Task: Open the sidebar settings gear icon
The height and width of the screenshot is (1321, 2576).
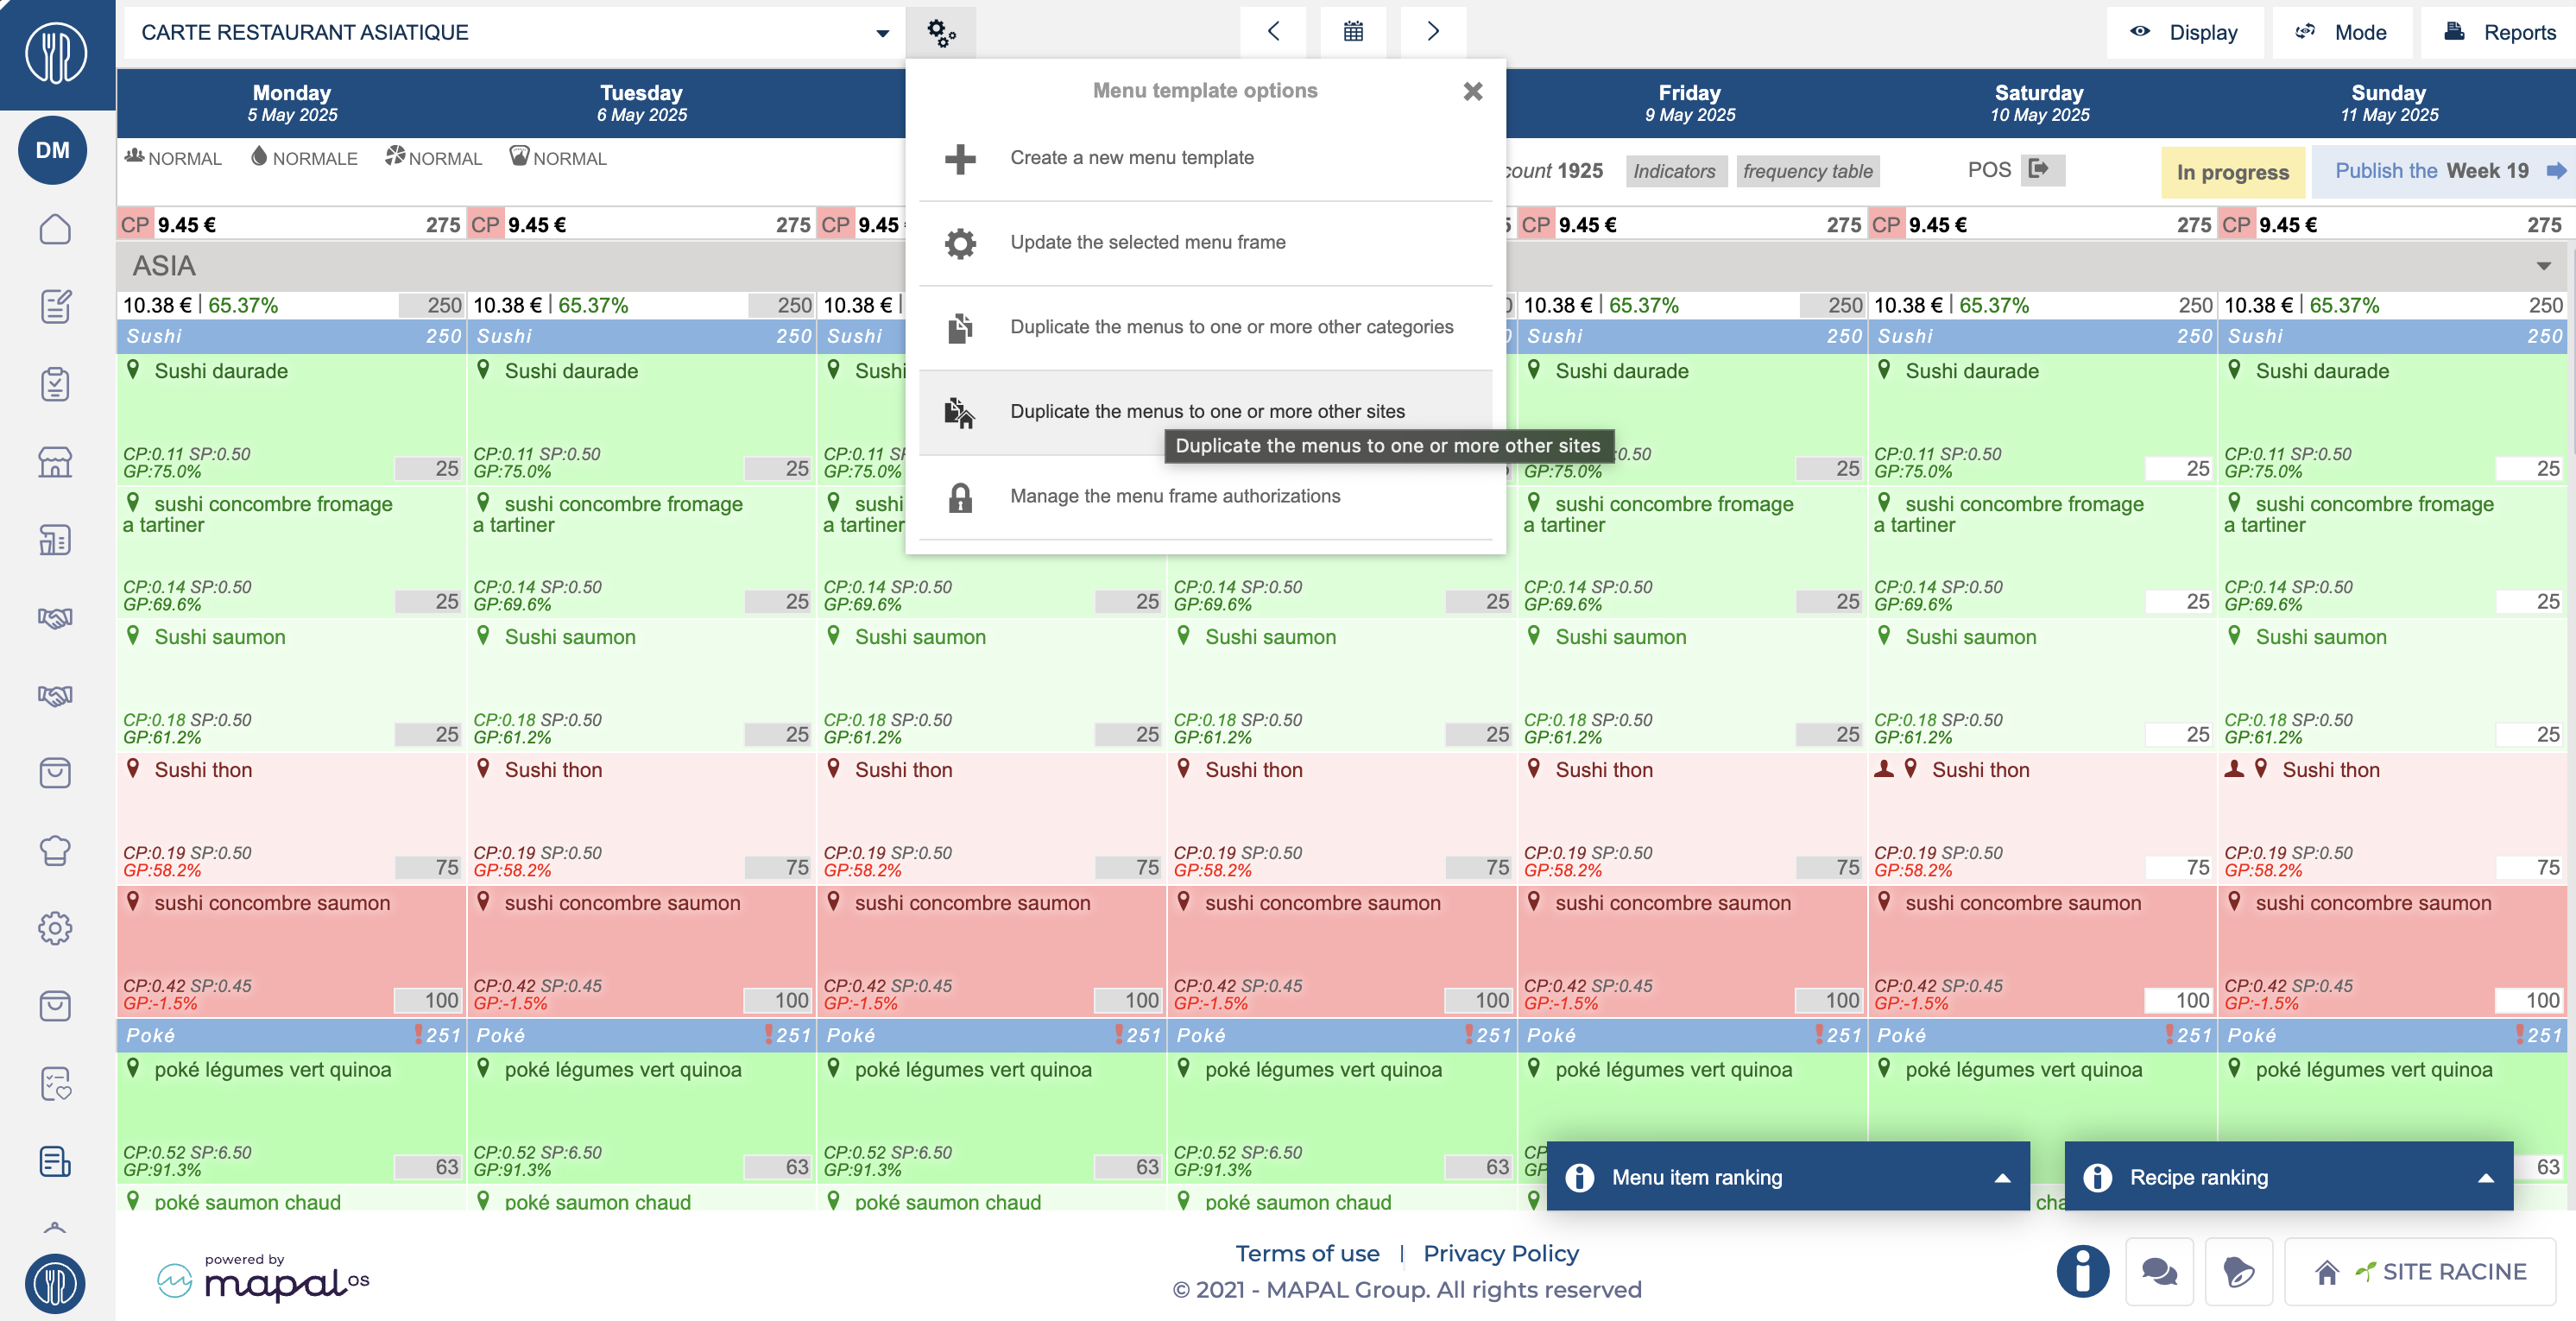Action: pyautogui.click(x=55, y=928)
